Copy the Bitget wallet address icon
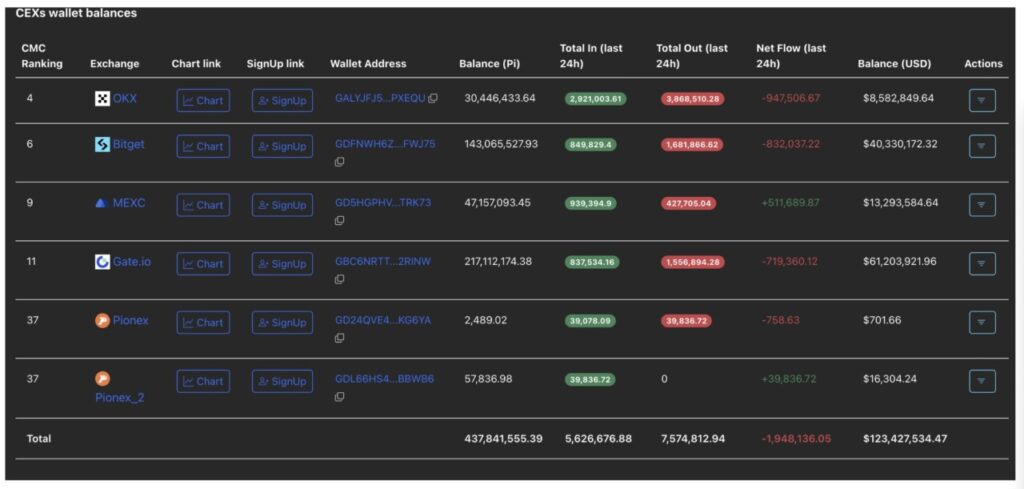1024x489 pixels. 339,162
